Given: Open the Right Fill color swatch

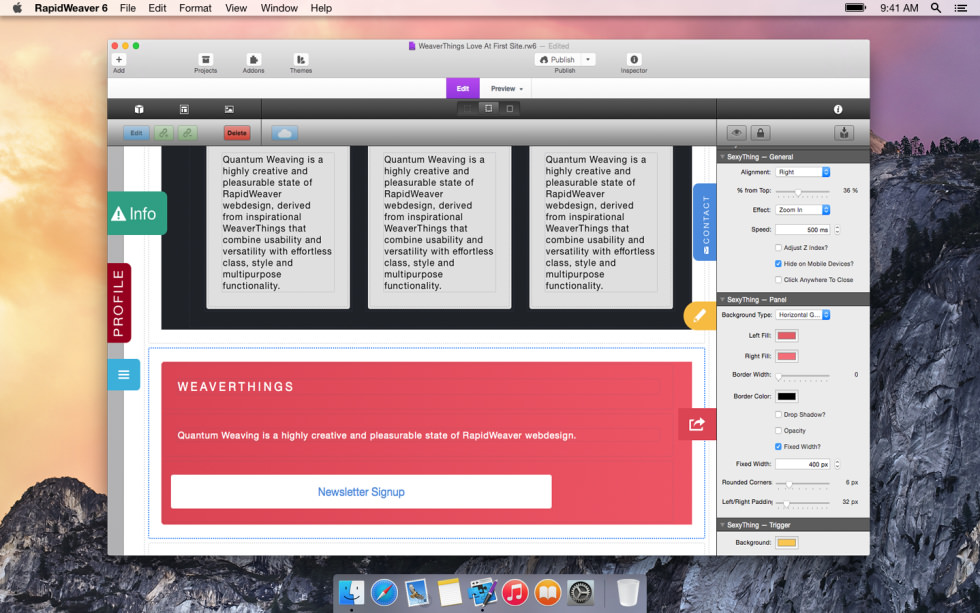Looking at the screenshot, I should 786,356.
